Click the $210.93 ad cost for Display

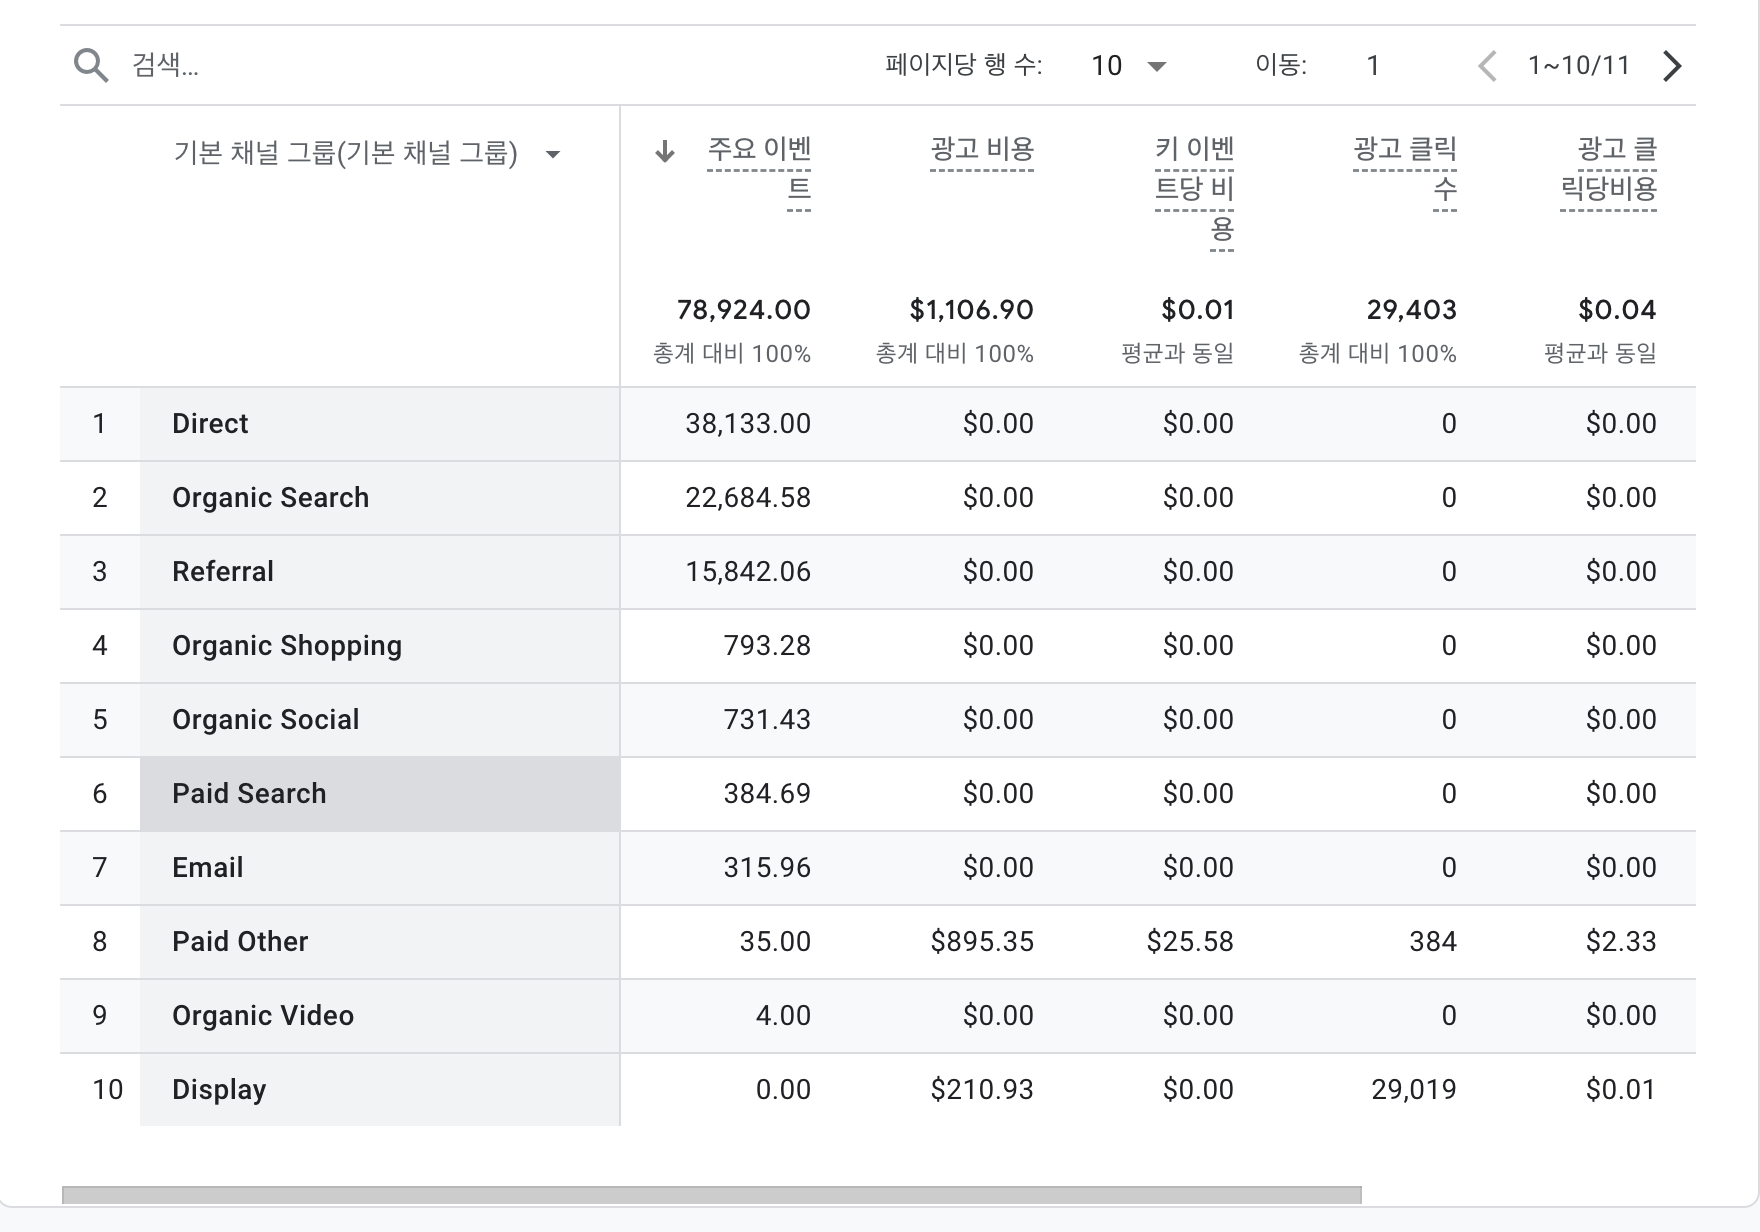point(982,1090)
